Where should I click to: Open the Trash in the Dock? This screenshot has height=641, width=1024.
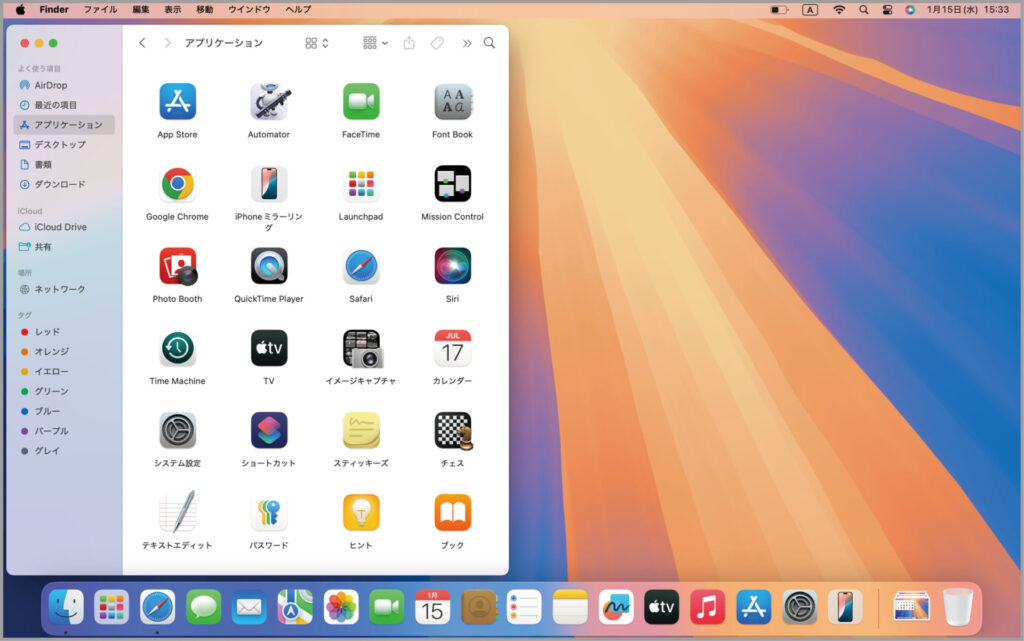click(957, 608)
